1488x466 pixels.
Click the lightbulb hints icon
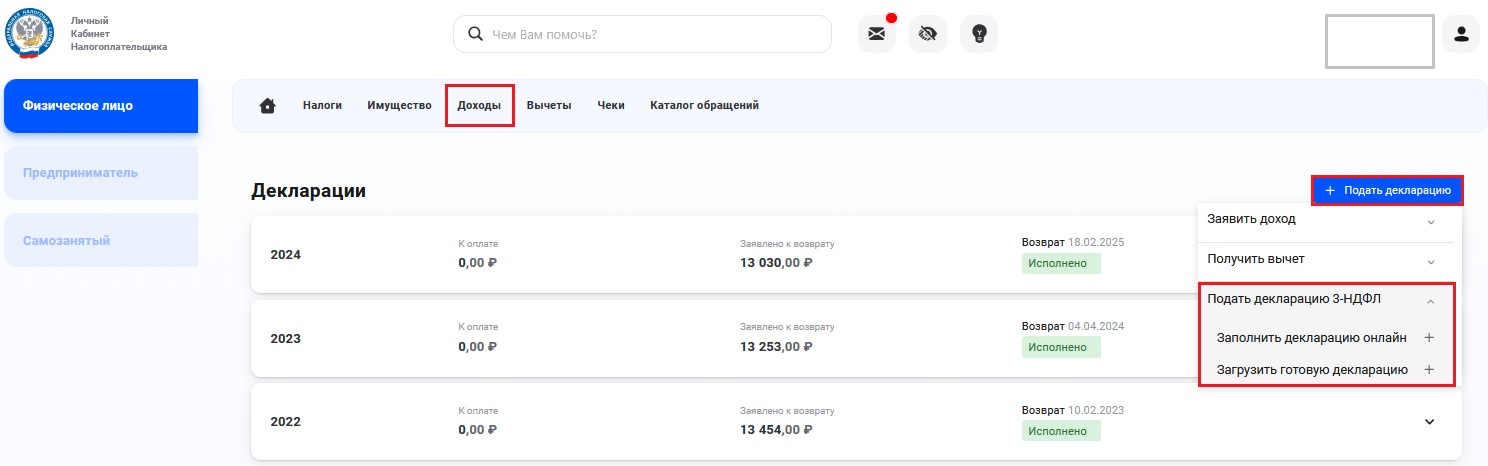tap(979, 34)
